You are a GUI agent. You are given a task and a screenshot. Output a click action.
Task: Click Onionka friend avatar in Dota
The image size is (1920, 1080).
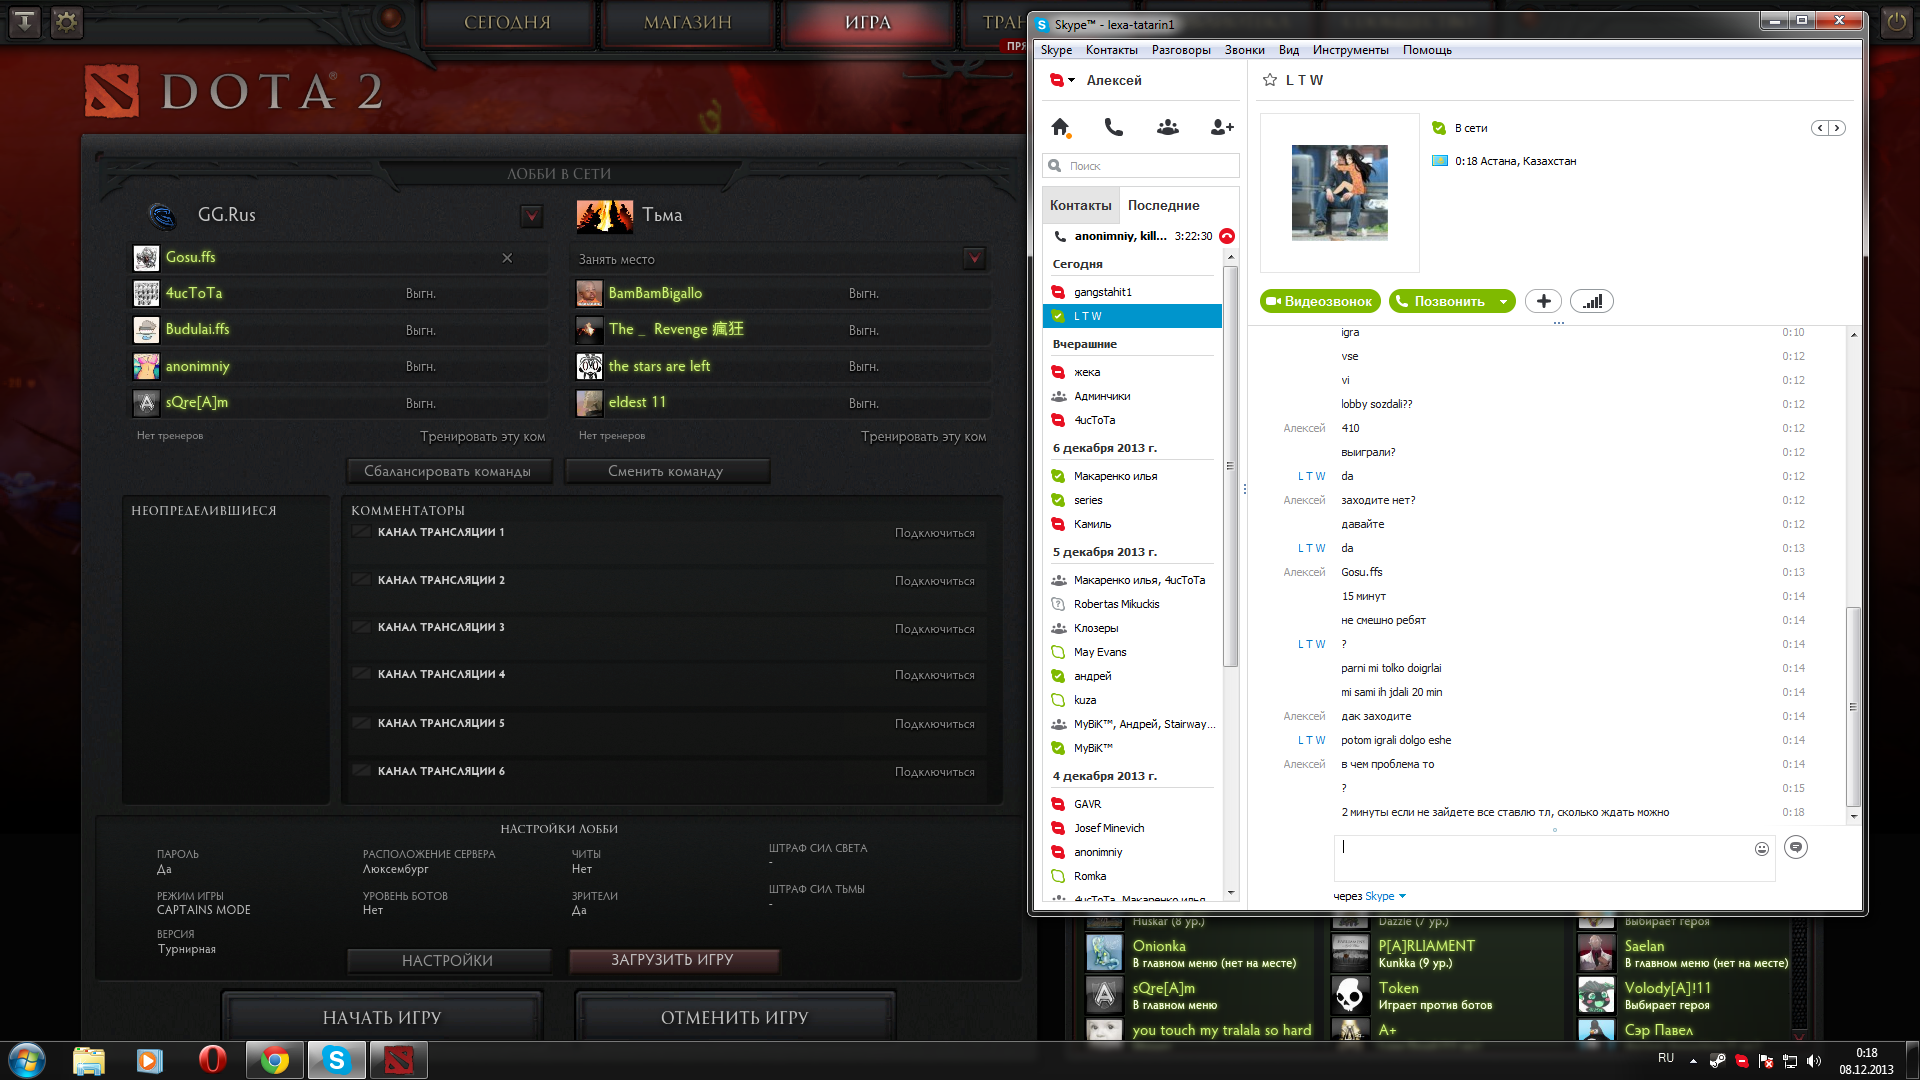(1104, 953)
